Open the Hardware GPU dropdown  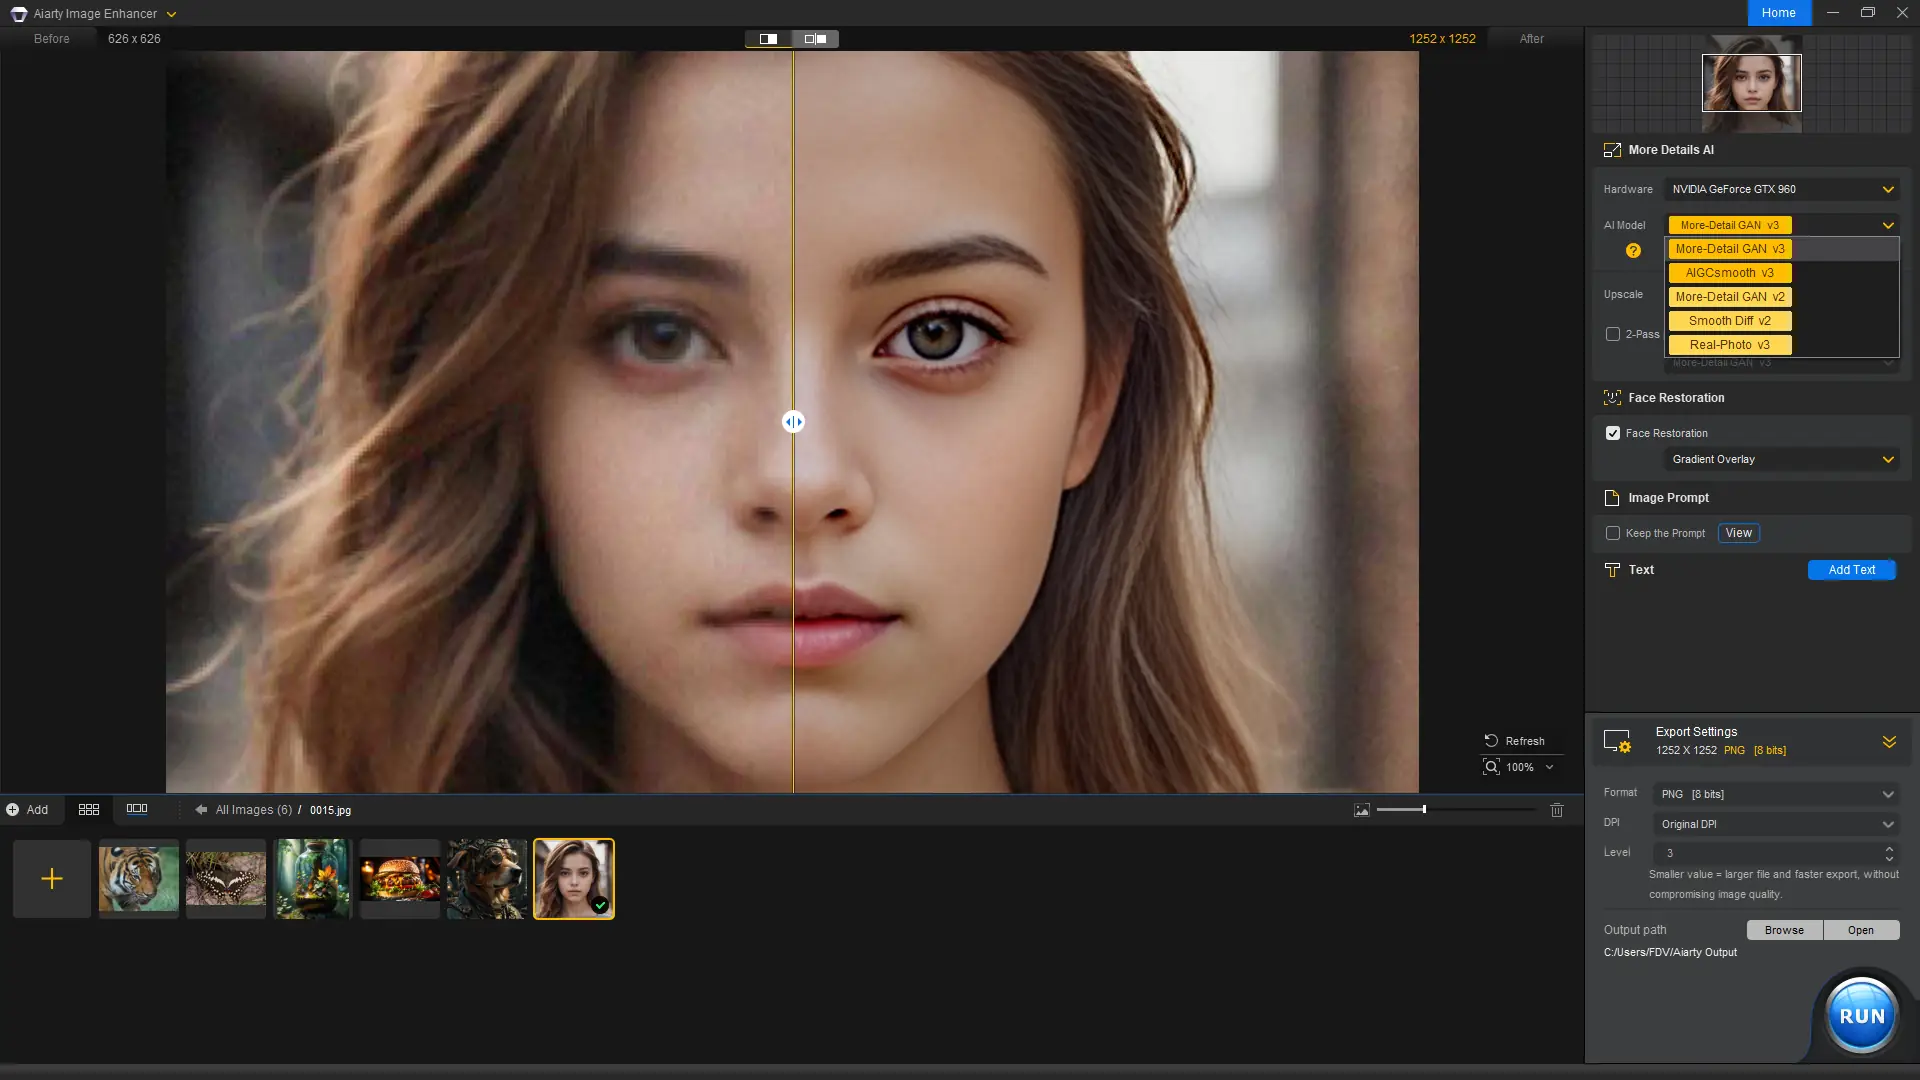pyautogui.click(x=1782, y=189)
